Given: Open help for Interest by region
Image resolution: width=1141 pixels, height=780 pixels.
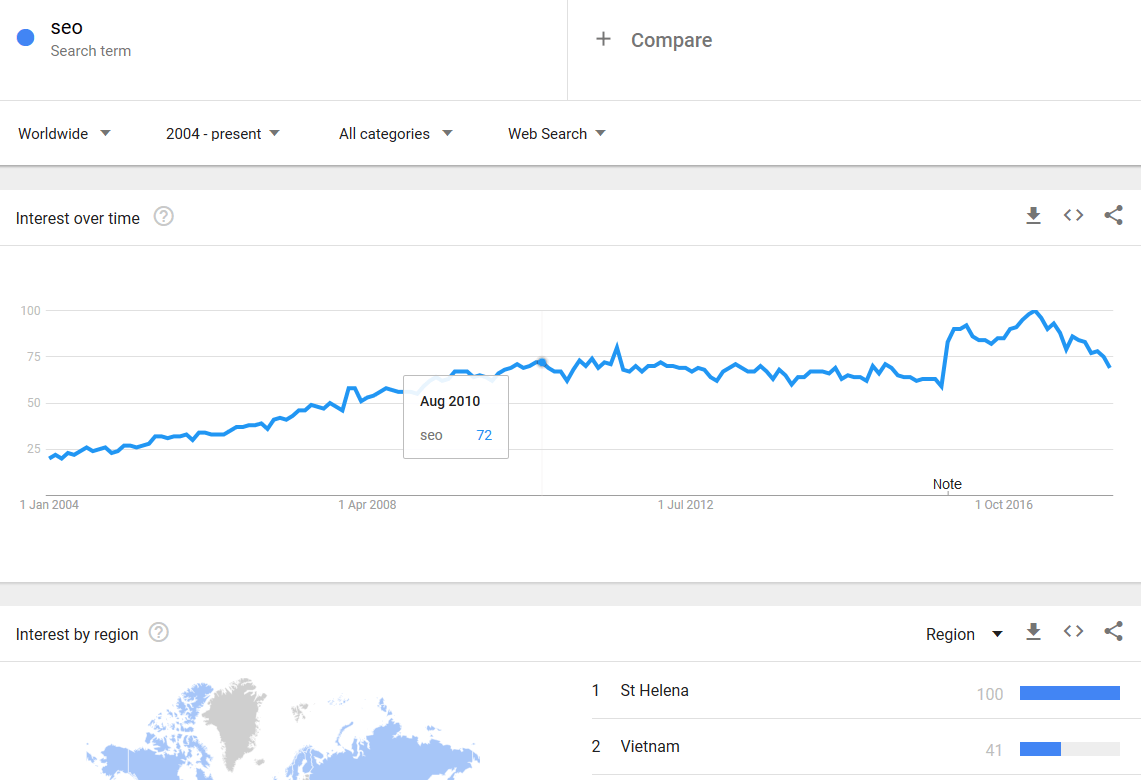Looking at the screenshot, I should pos(159,633).
